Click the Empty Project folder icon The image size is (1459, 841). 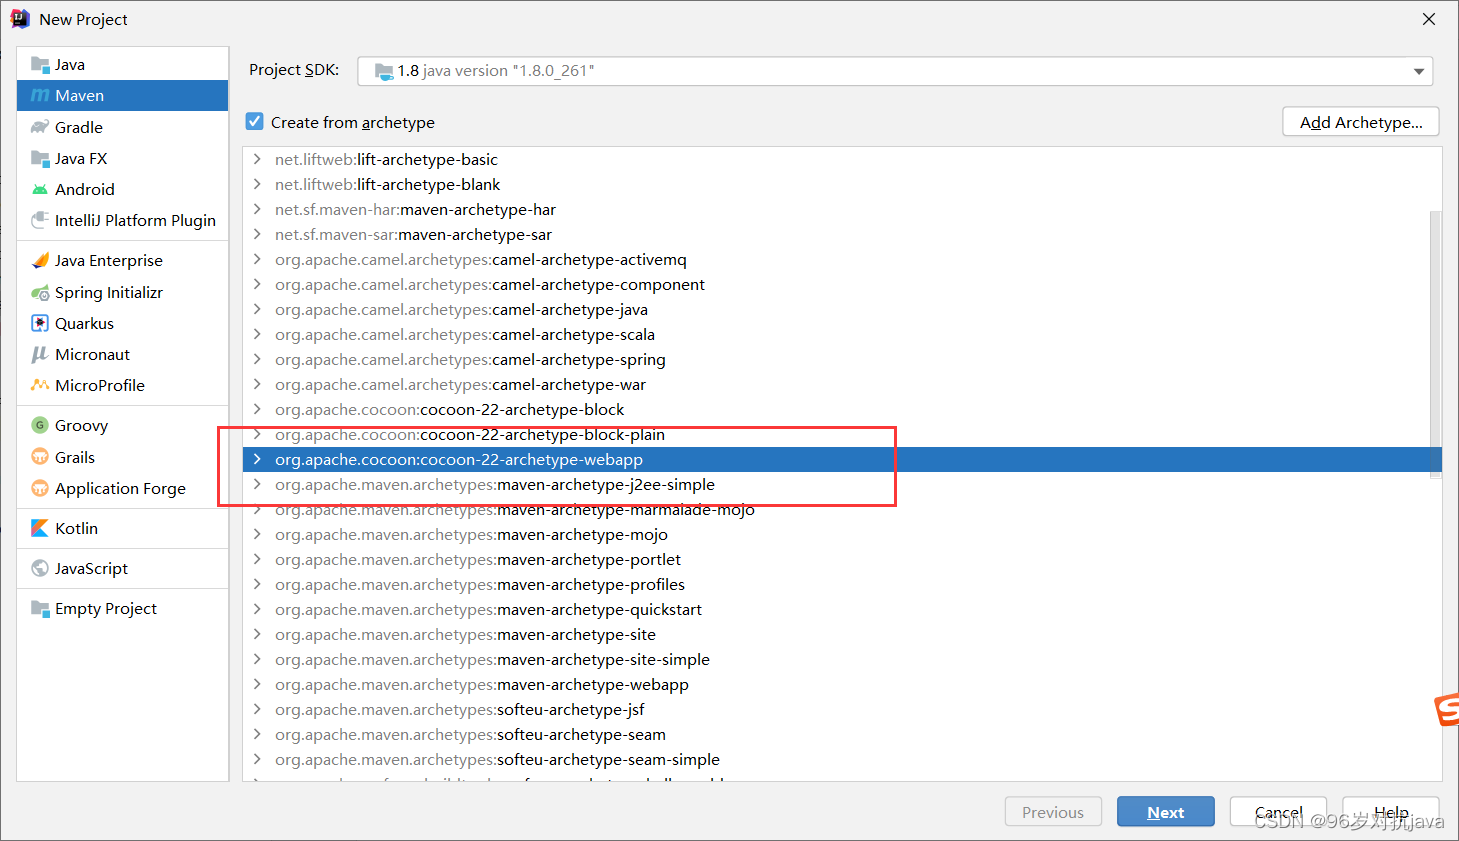click(40, 608)
